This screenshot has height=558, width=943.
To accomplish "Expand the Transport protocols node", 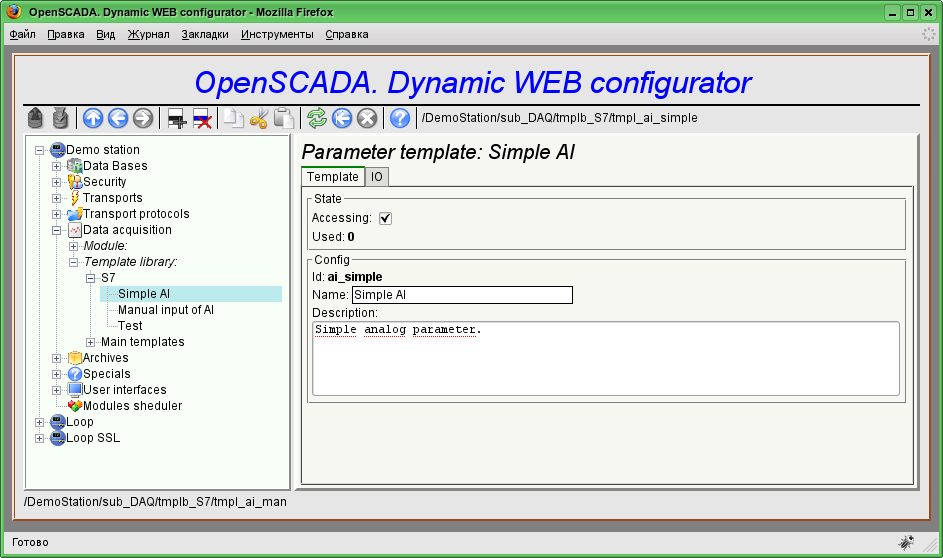I will pos(57,214).
